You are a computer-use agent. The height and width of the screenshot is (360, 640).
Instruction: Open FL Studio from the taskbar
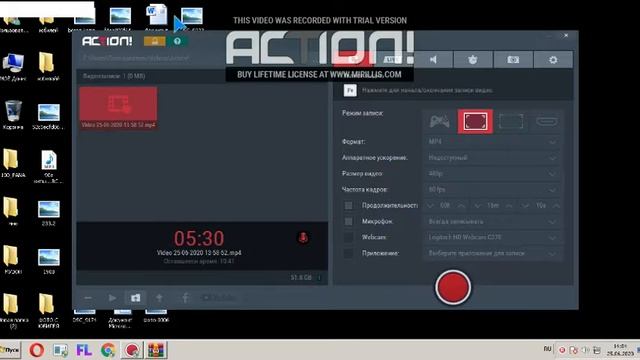point(84,350)
